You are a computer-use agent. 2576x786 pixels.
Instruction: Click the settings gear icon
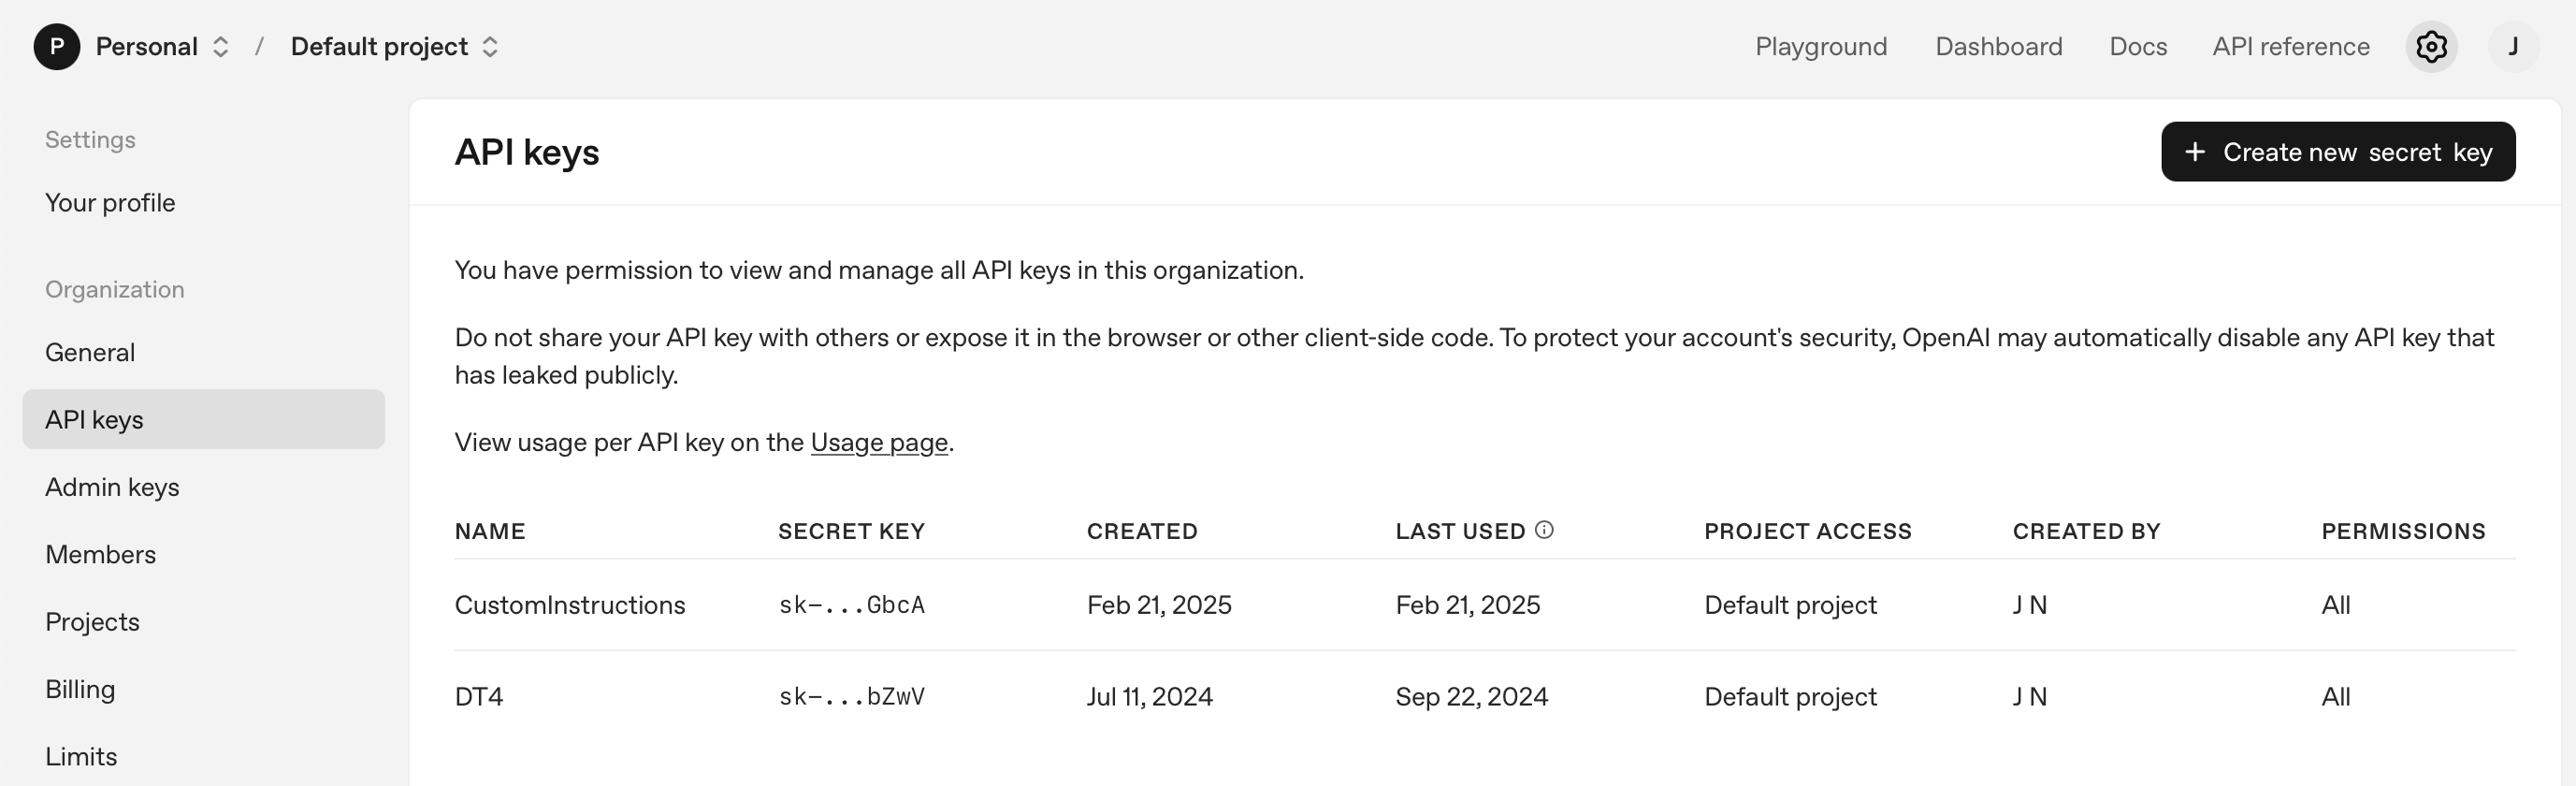tap(2431, 47)
